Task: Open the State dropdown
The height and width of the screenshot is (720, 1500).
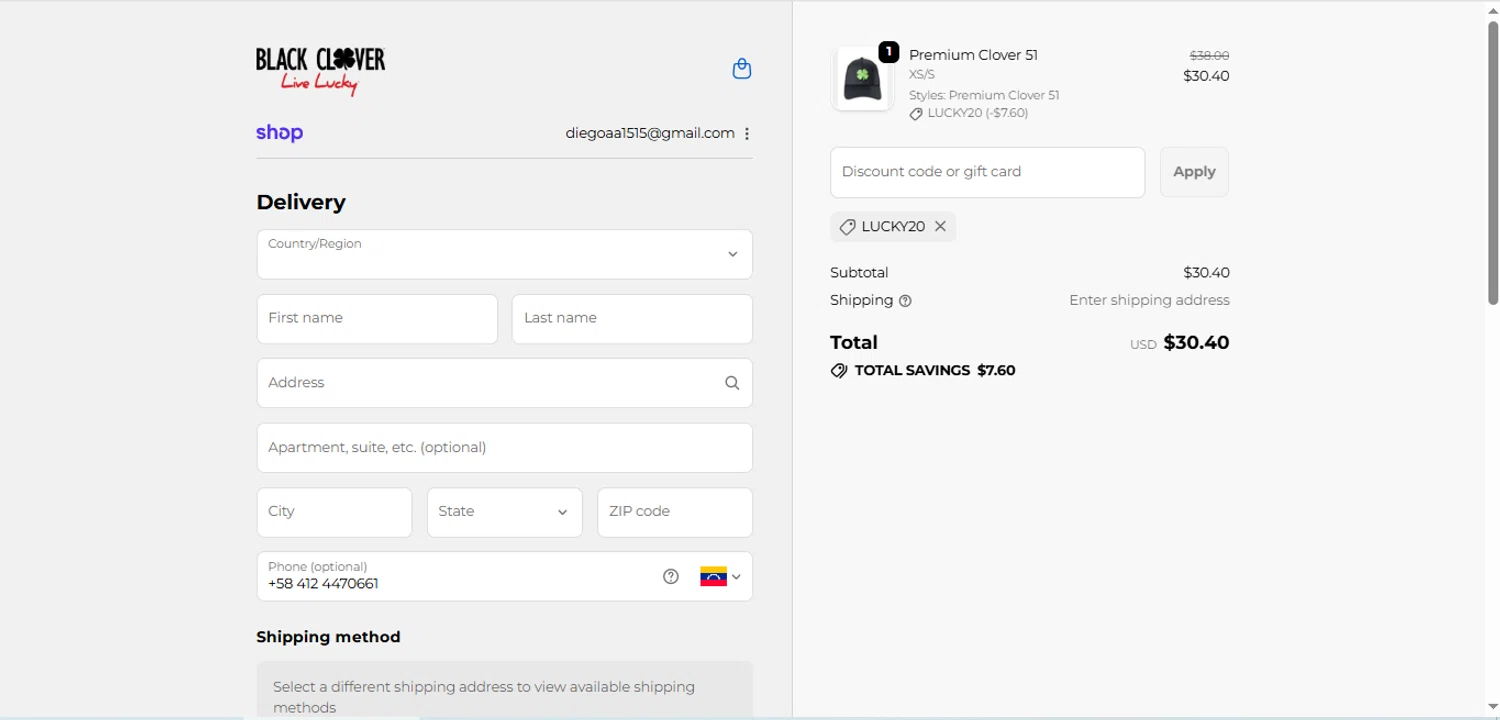Action: (x=504, y=512)
